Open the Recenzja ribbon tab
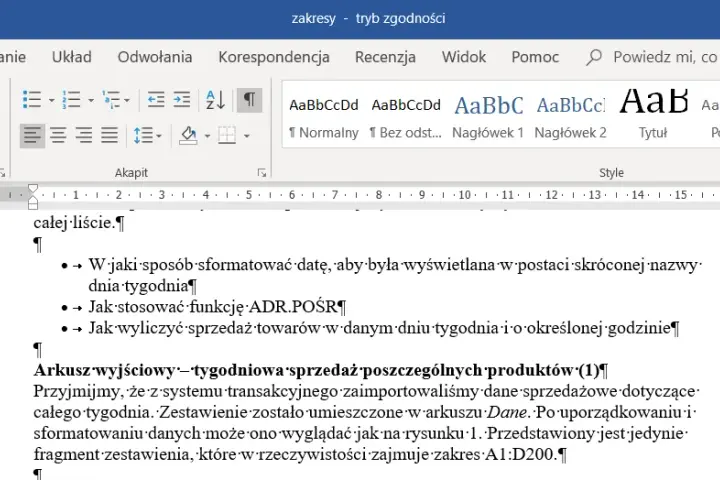720x480 pixels. (x=385, y=57)
